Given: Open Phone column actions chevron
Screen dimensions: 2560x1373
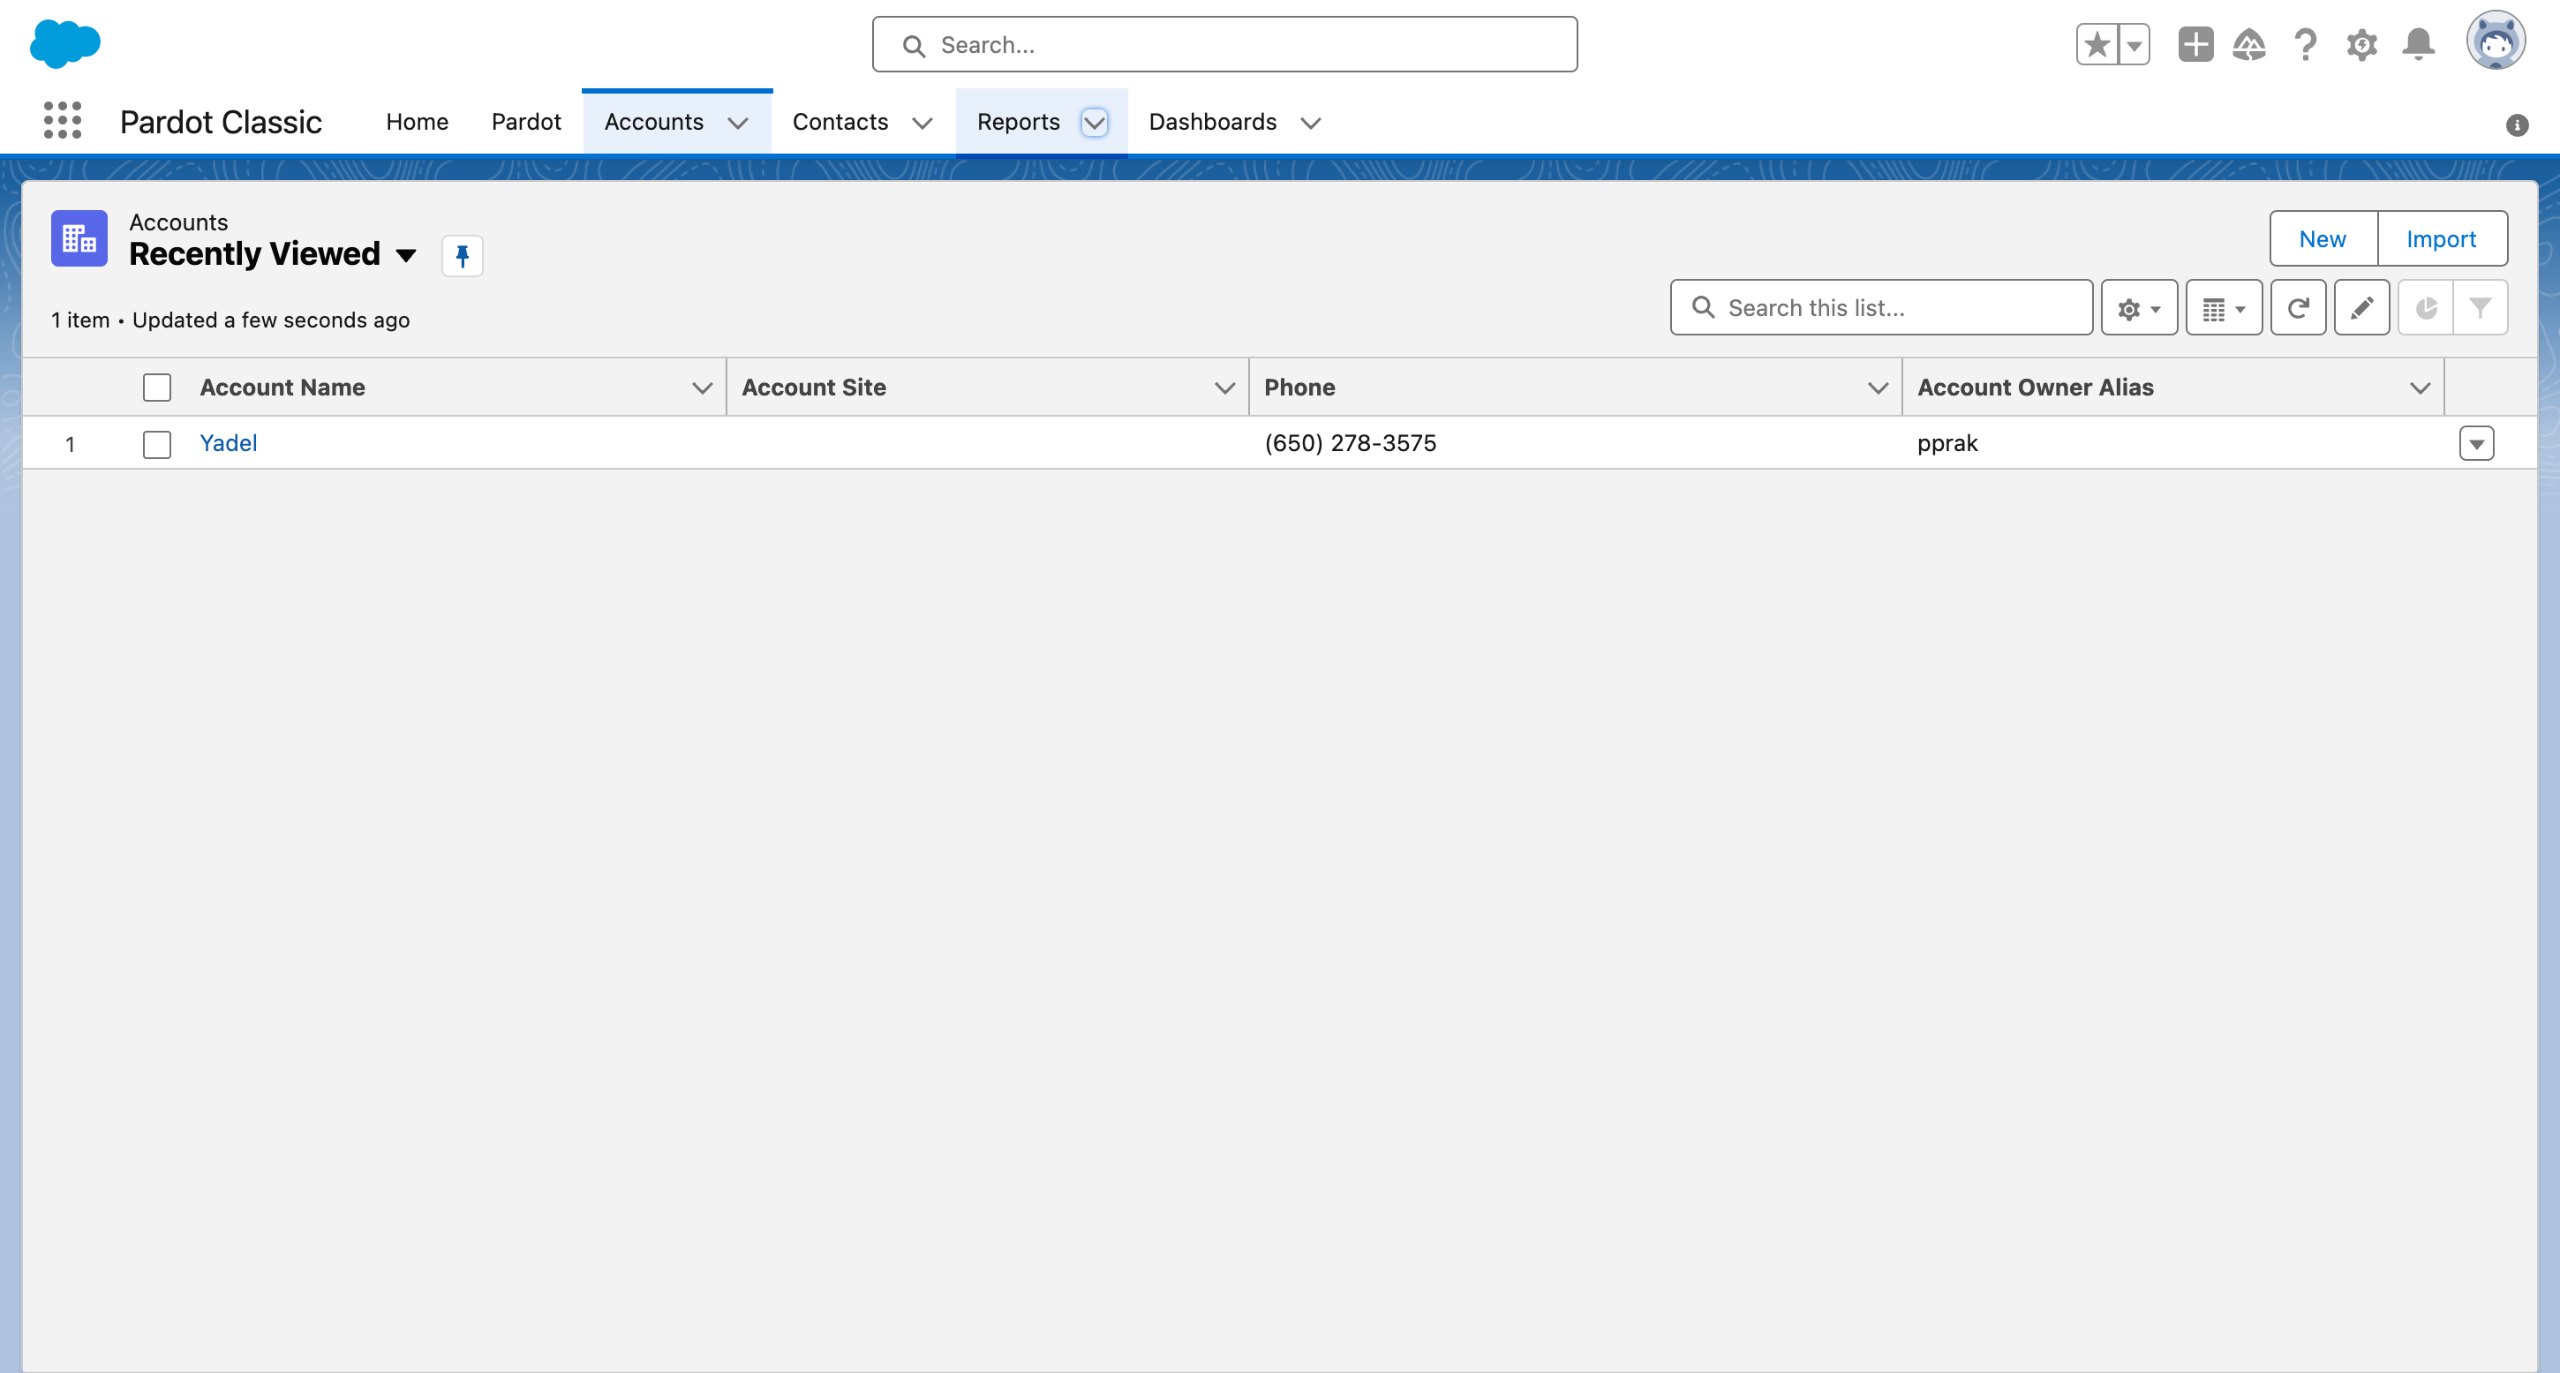Looking at the screenshot, I should pos(1878,388).
